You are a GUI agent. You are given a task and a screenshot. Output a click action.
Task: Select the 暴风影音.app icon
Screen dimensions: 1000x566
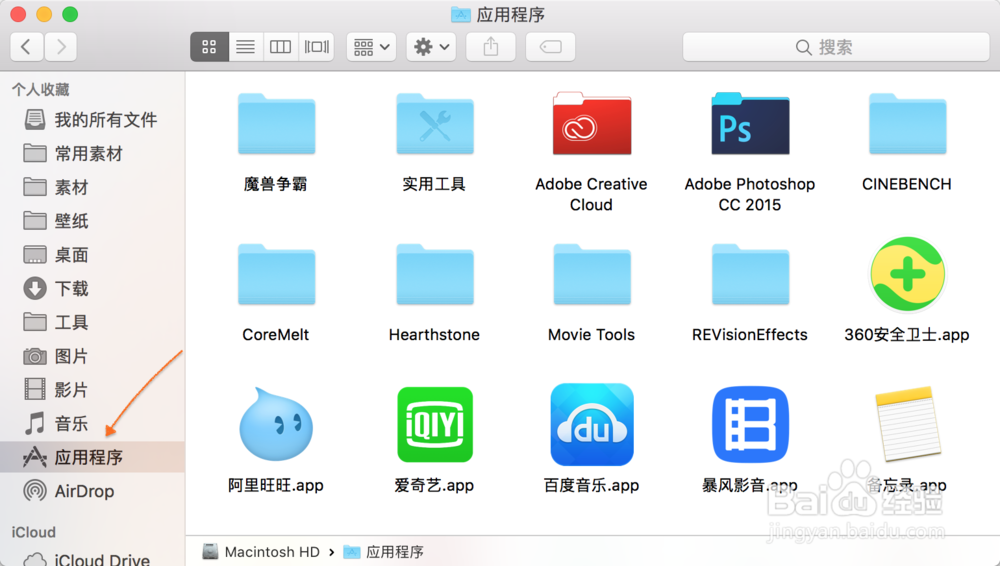[750, 424]
